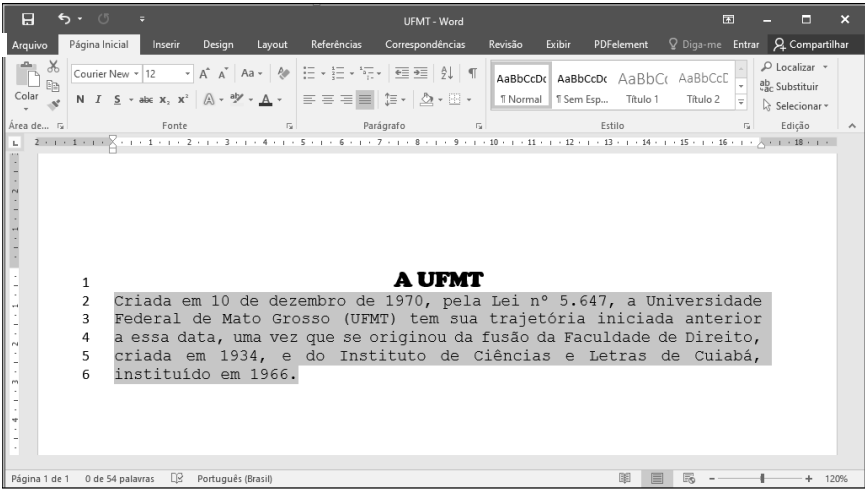
Task: Apply the Sem Esp... style
Action: tap(582, 86)
